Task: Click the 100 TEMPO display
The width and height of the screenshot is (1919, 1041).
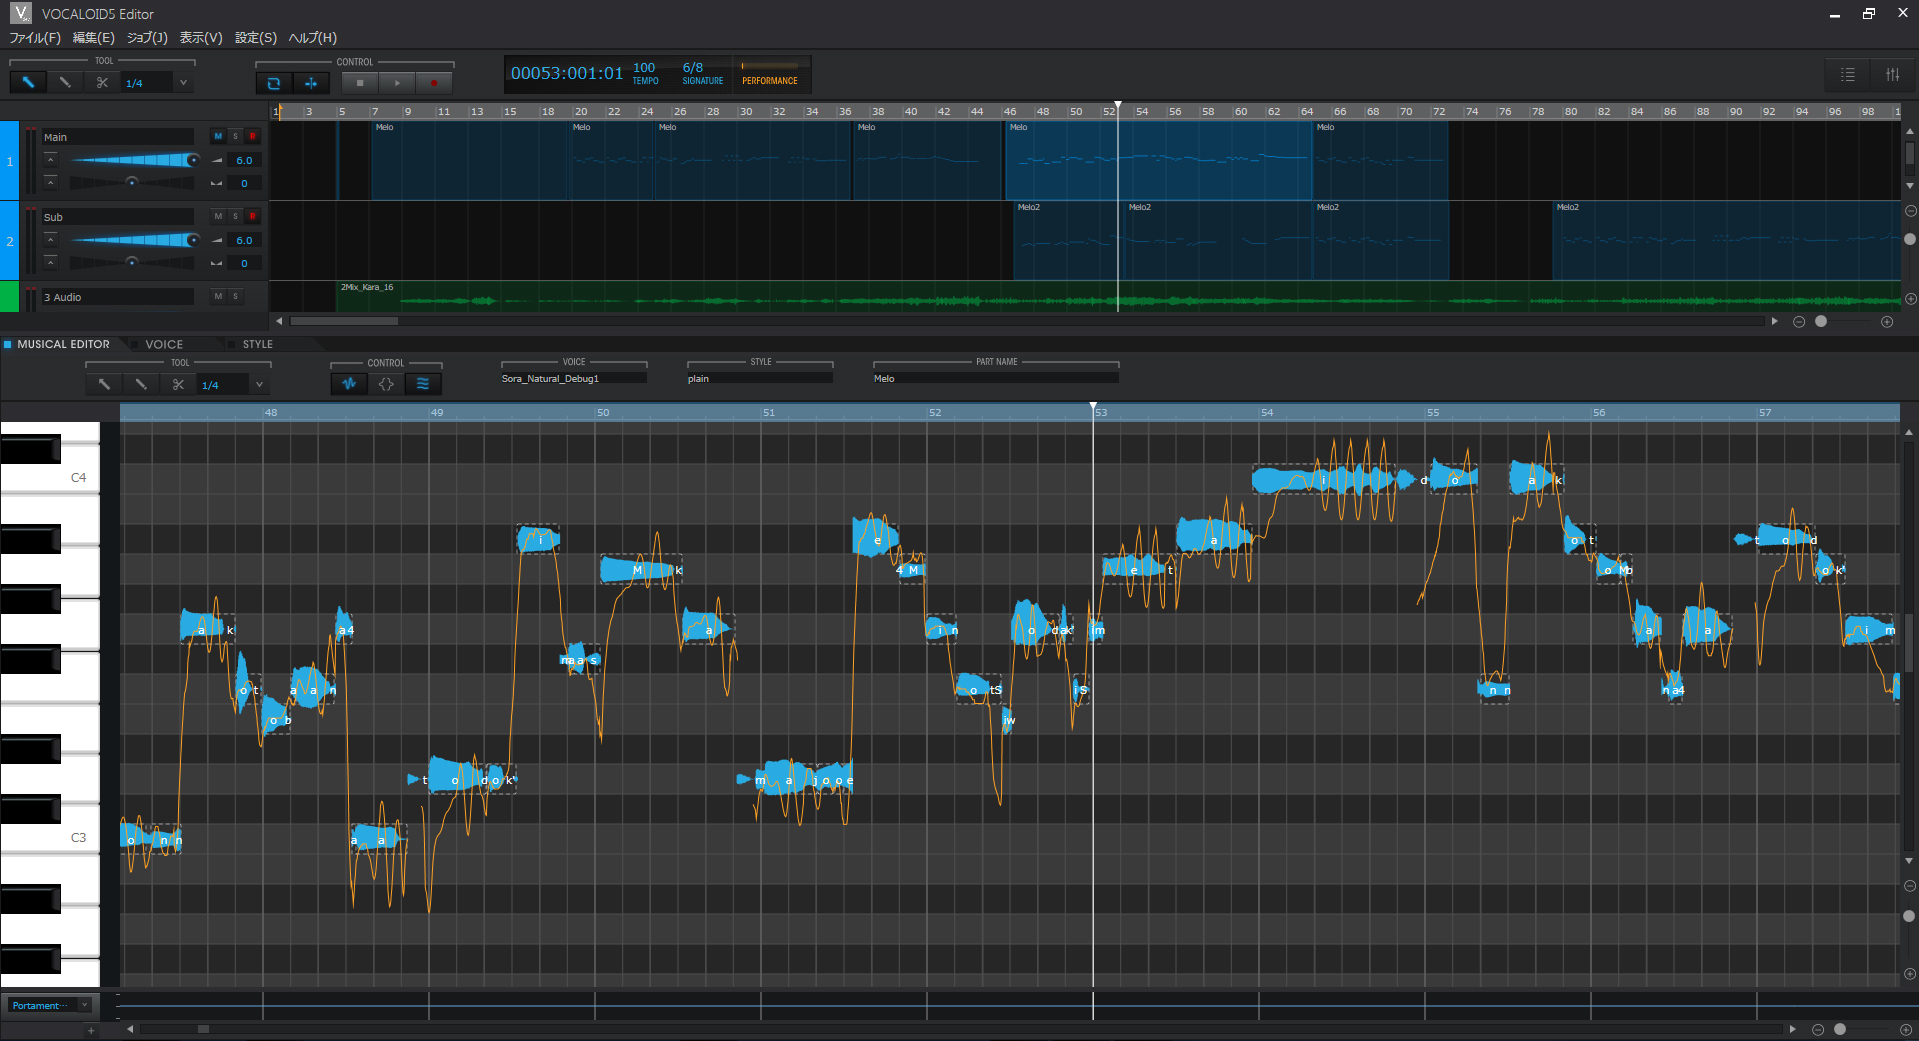Action: coord(645,73)
